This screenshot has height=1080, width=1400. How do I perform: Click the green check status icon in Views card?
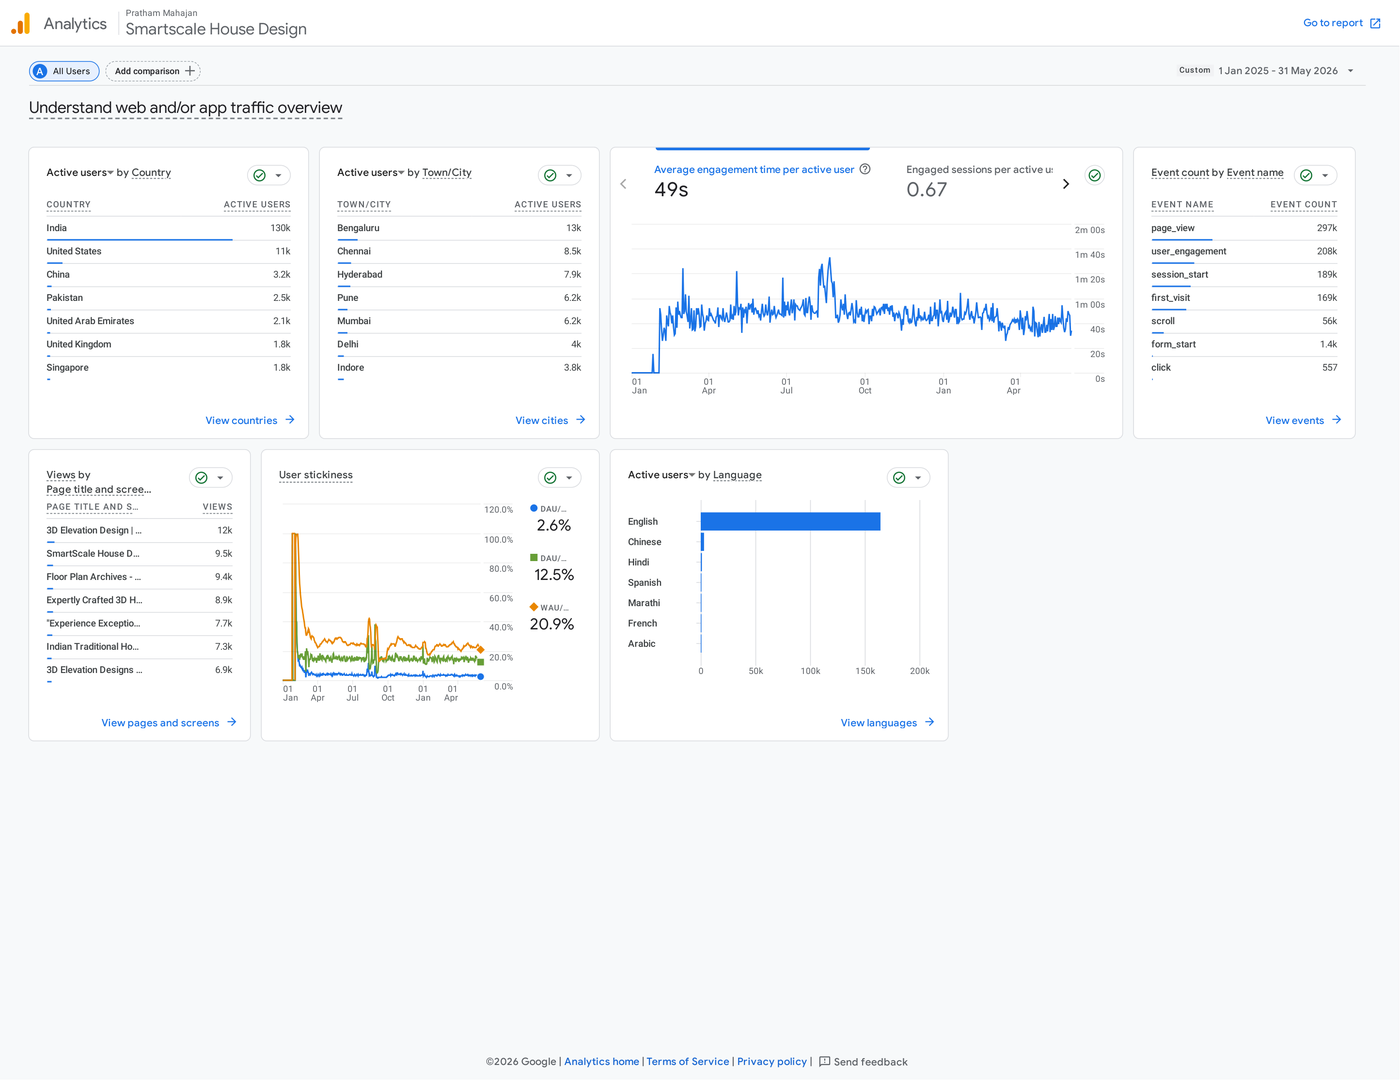[x=201, y=478]
